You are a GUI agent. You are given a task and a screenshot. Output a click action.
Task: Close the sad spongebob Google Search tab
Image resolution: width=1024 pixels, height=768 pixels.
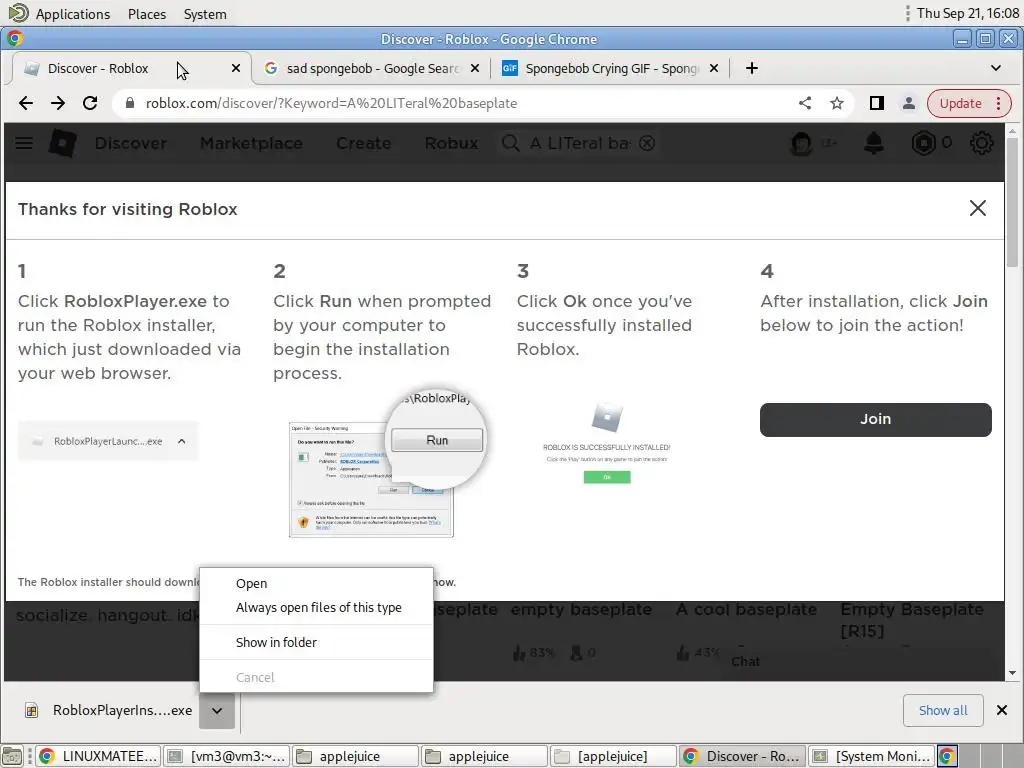tap(475, 68)
